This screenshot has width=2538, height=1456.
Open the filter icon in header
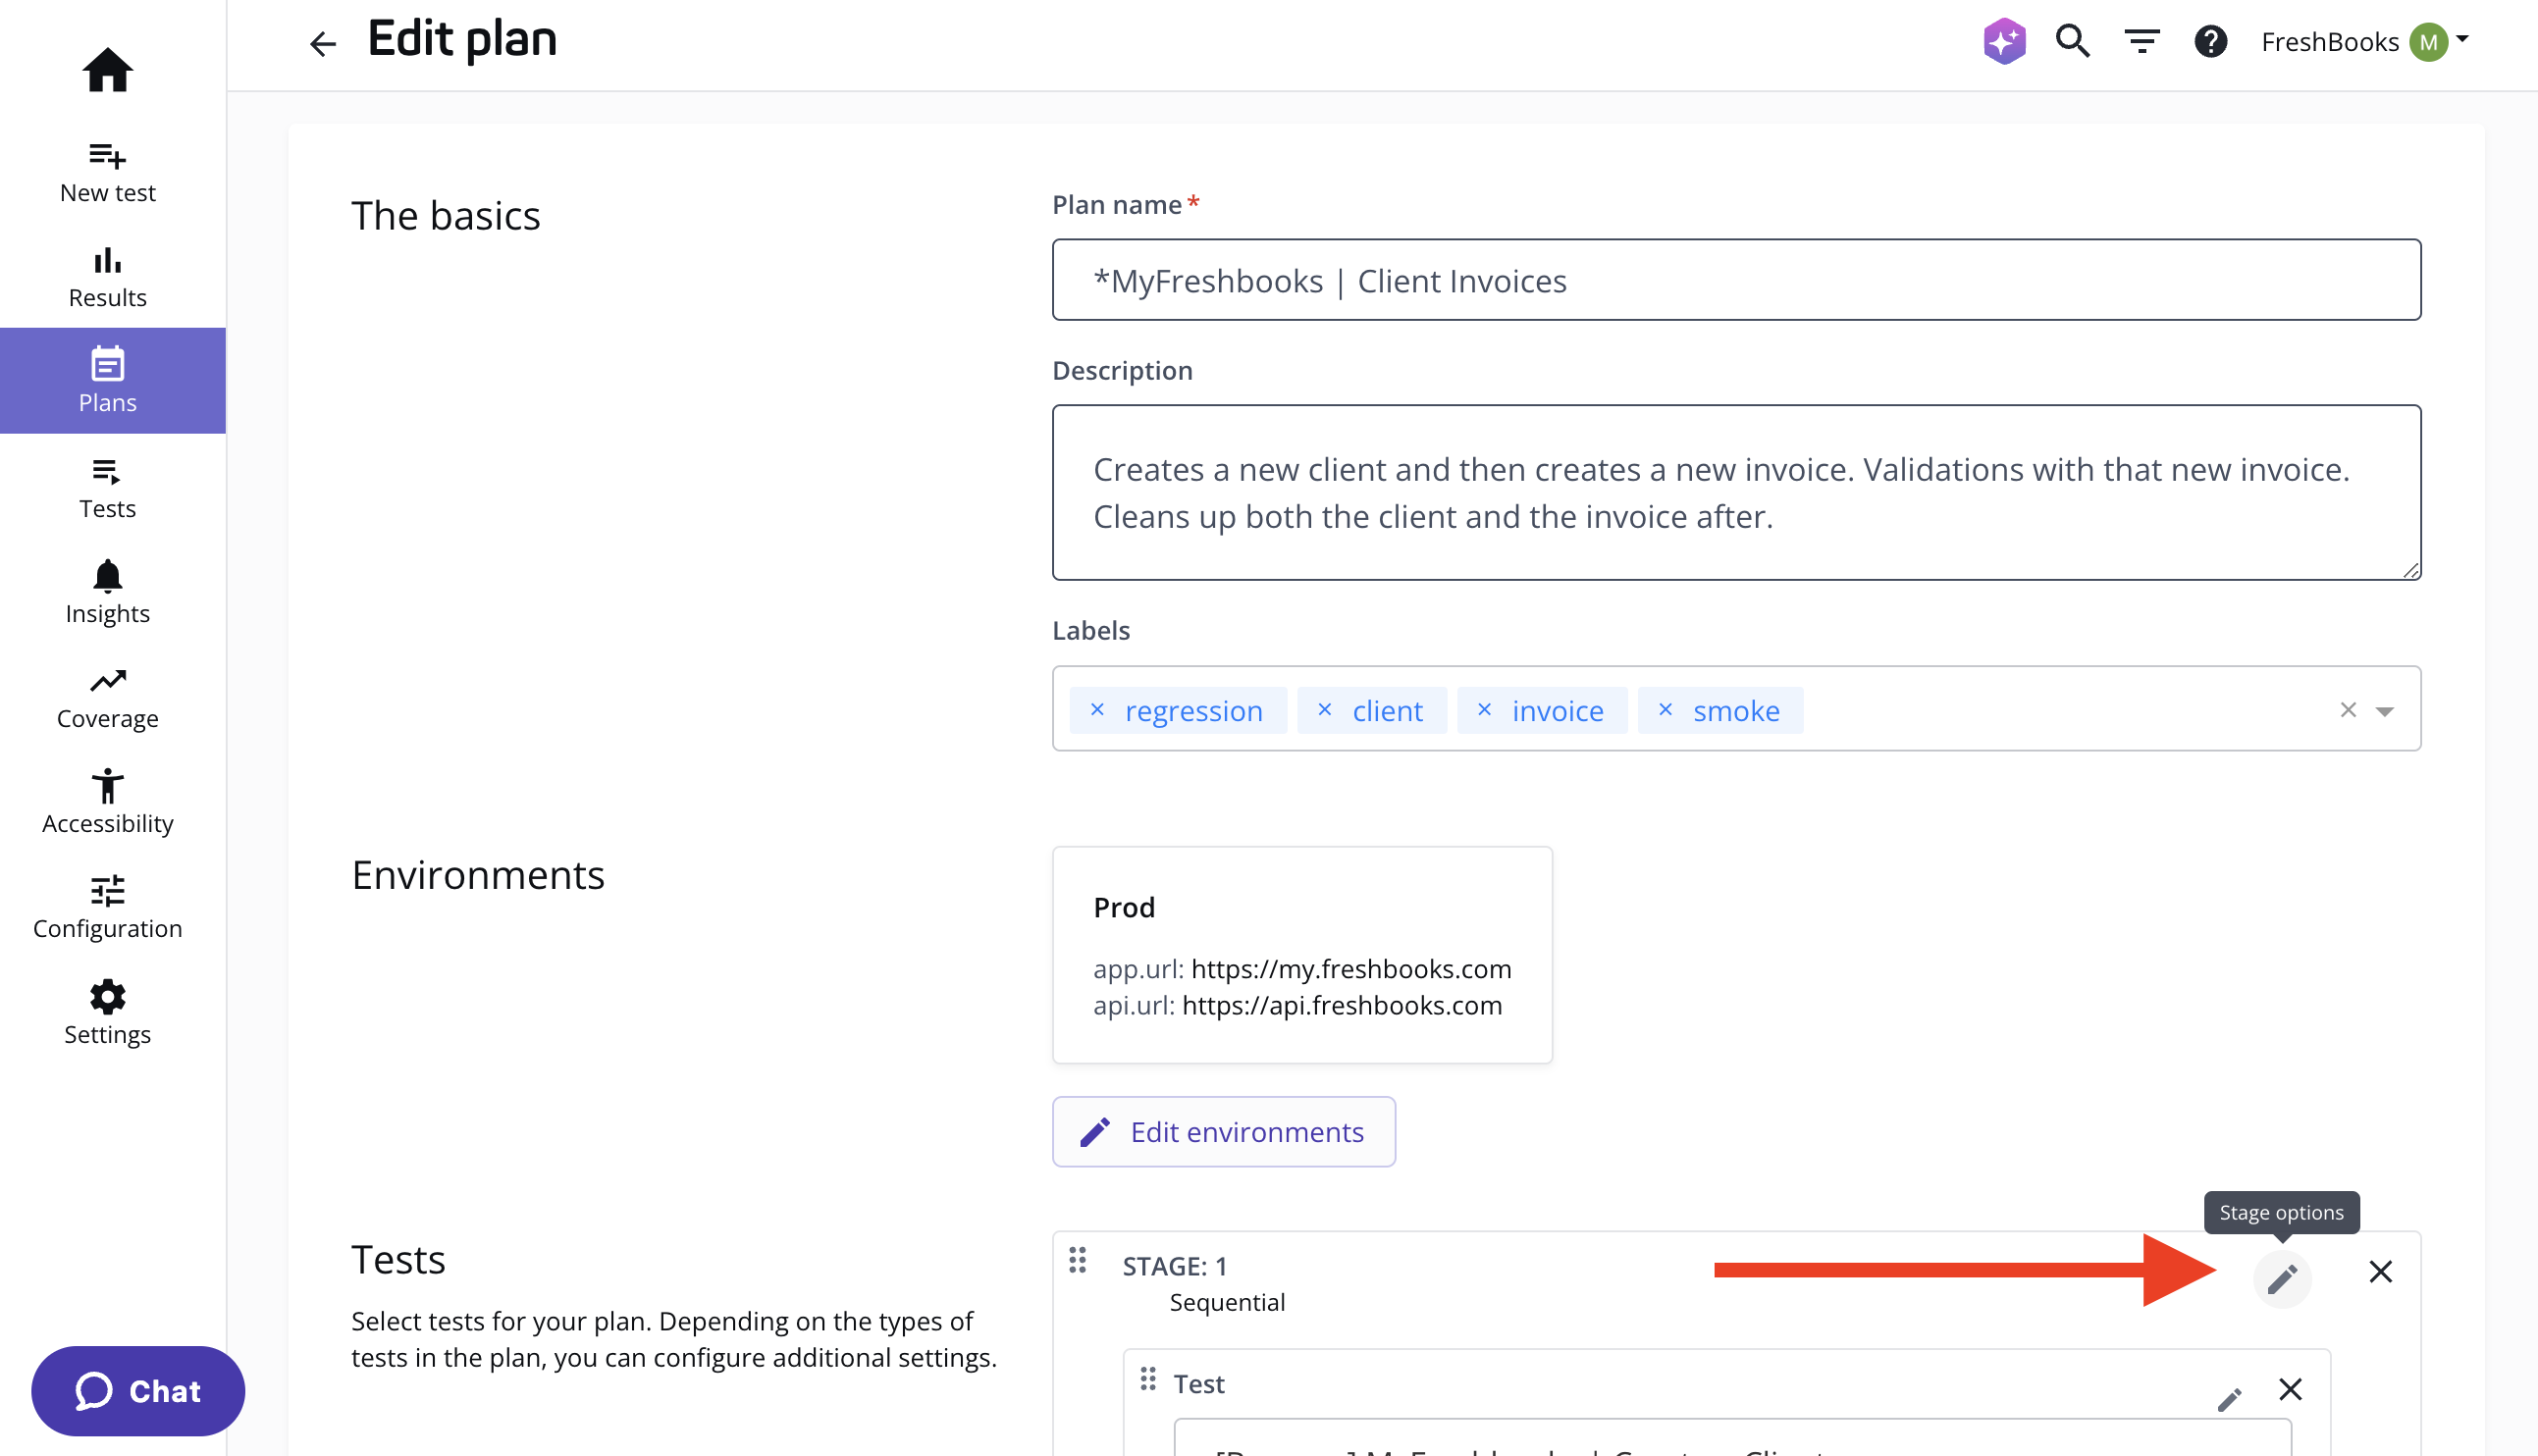click(x=2142, y=41)
